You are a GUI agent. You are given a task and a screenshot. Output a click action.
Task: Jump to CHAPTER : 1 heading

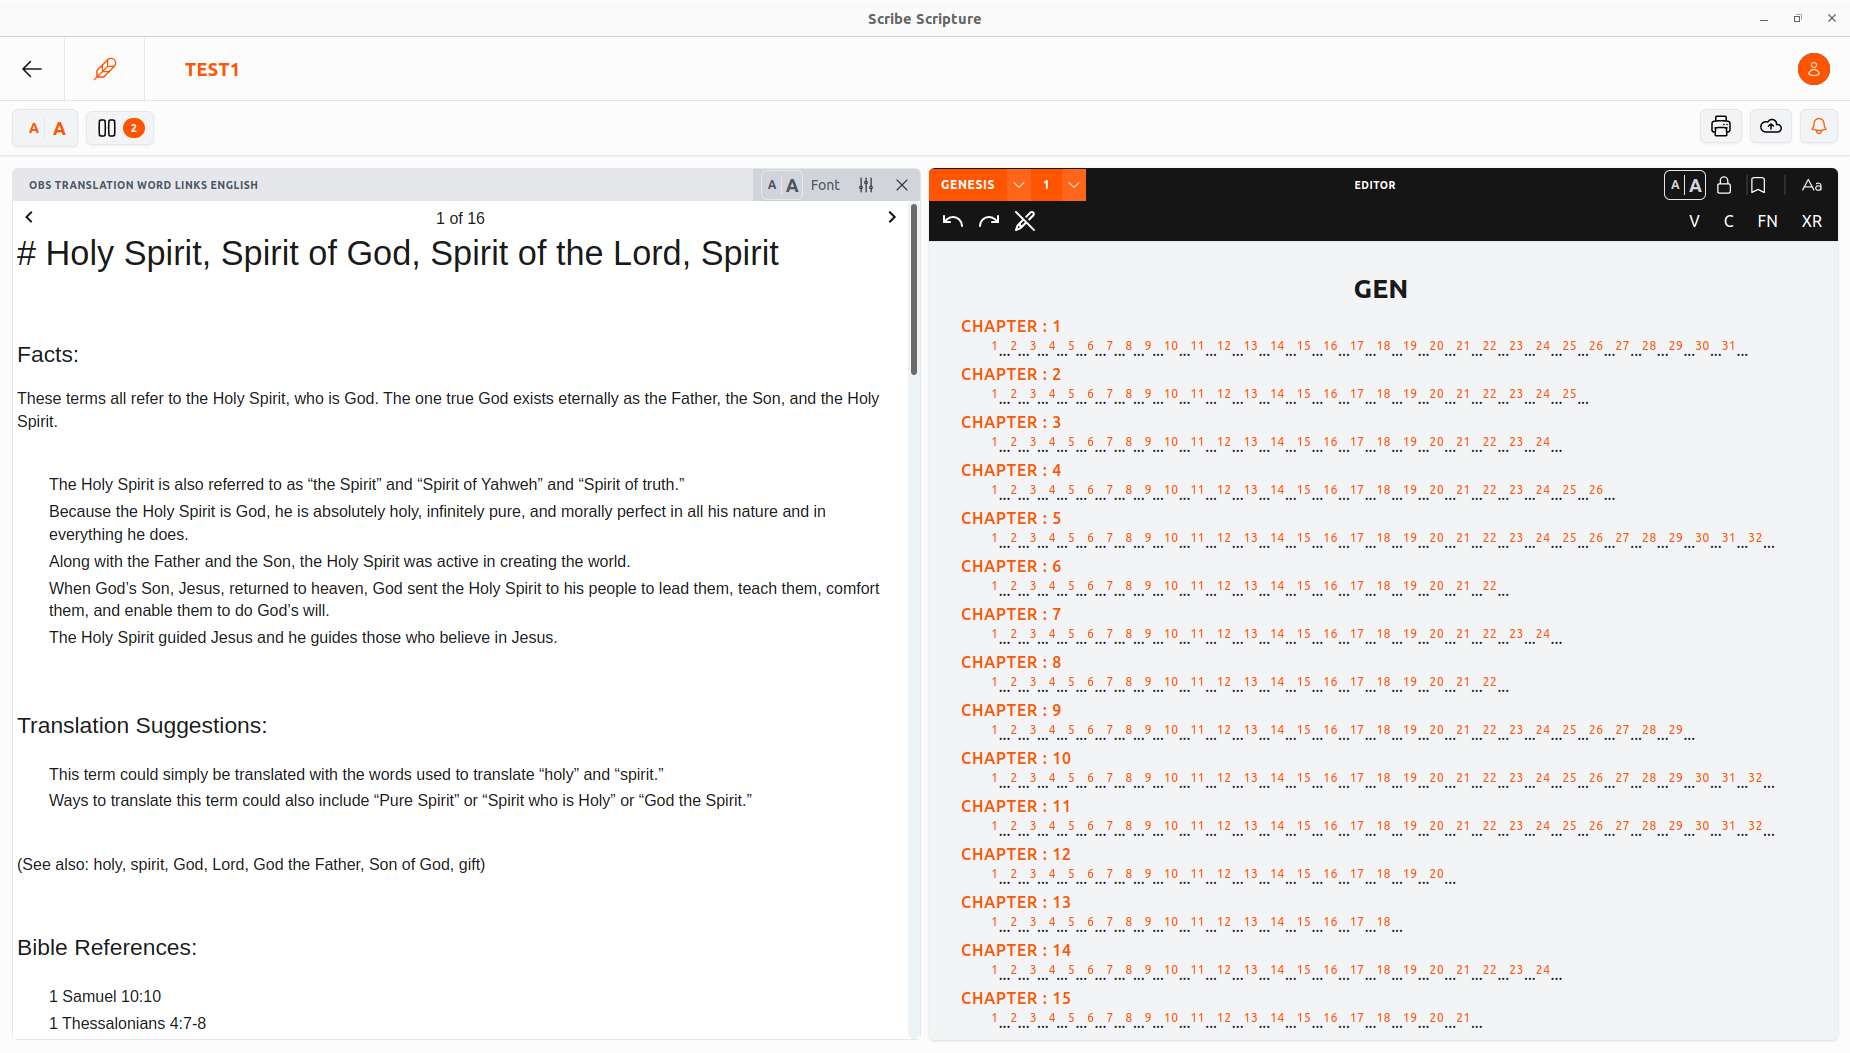pos(1010,326)
